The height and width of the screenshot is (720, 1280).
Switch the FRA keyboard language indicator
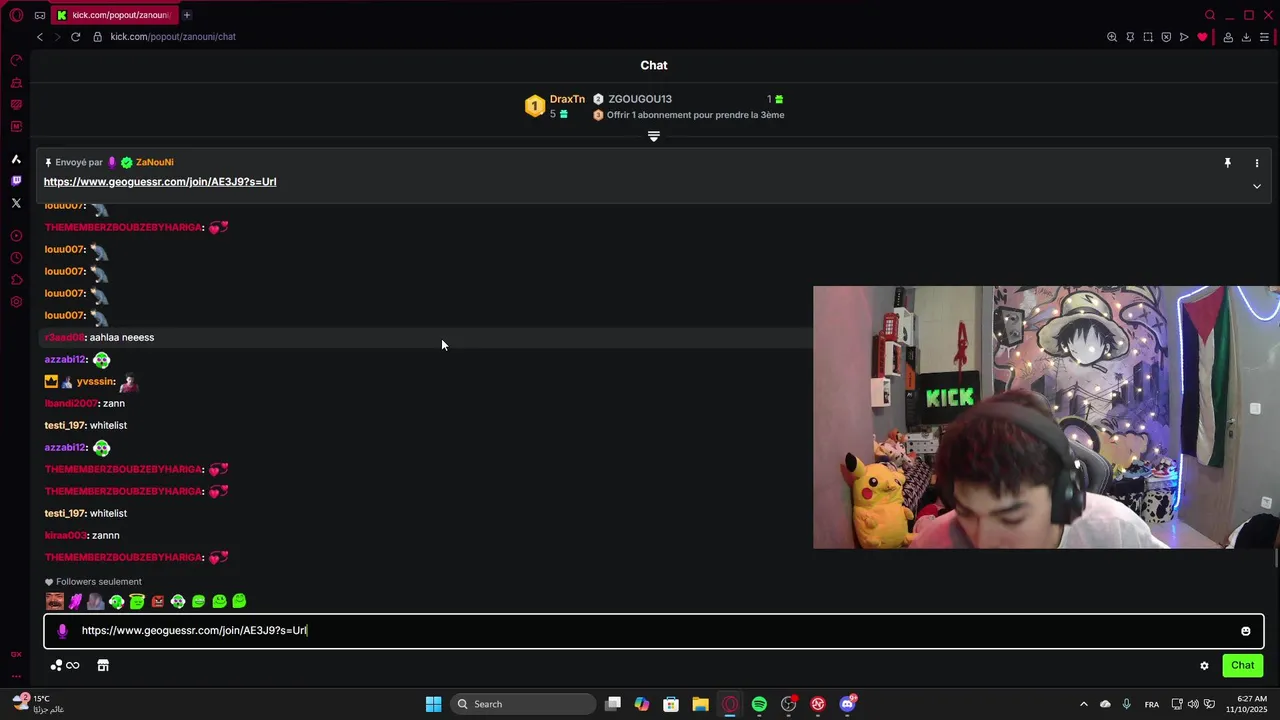(x=1152, y=704)
